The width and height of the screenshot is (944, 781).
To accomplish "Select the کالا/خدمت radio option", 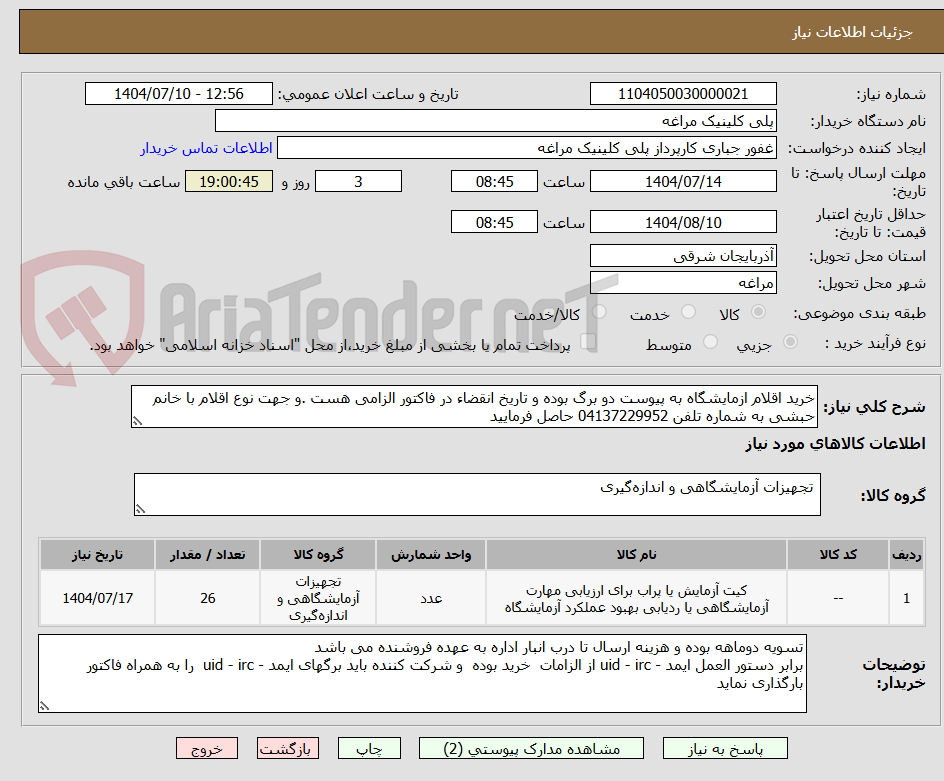I will pyautogui.click(x=598, y=311).
